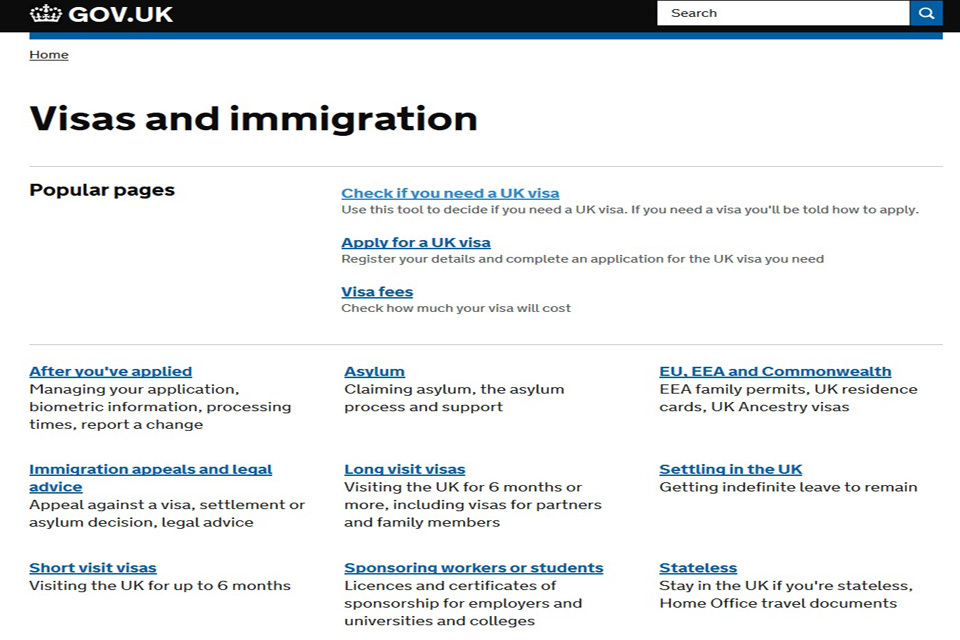Click the crown logo in the header
The width and height of the screenshot is (960, 640).
click(x=45, y=14)
